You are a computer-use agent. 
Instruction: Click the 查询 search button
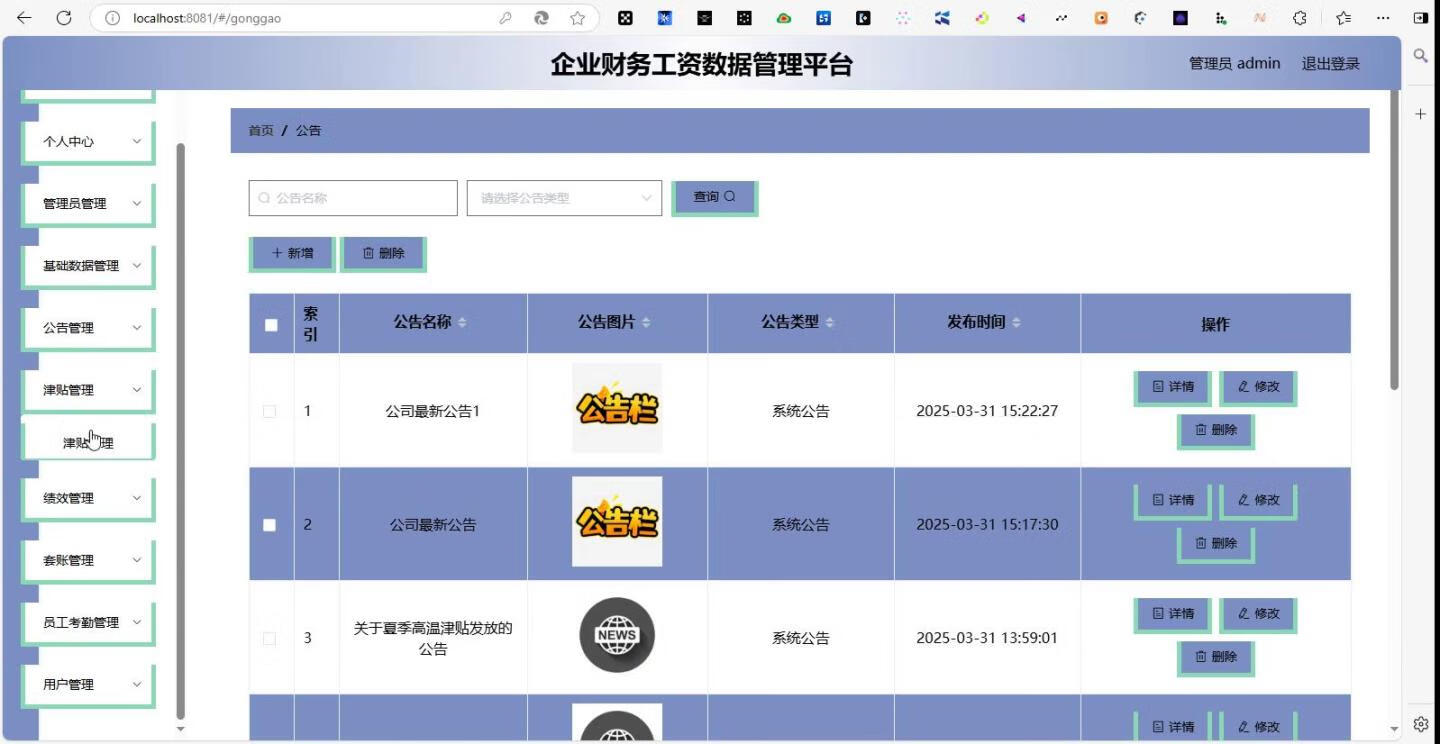(714, 197)
